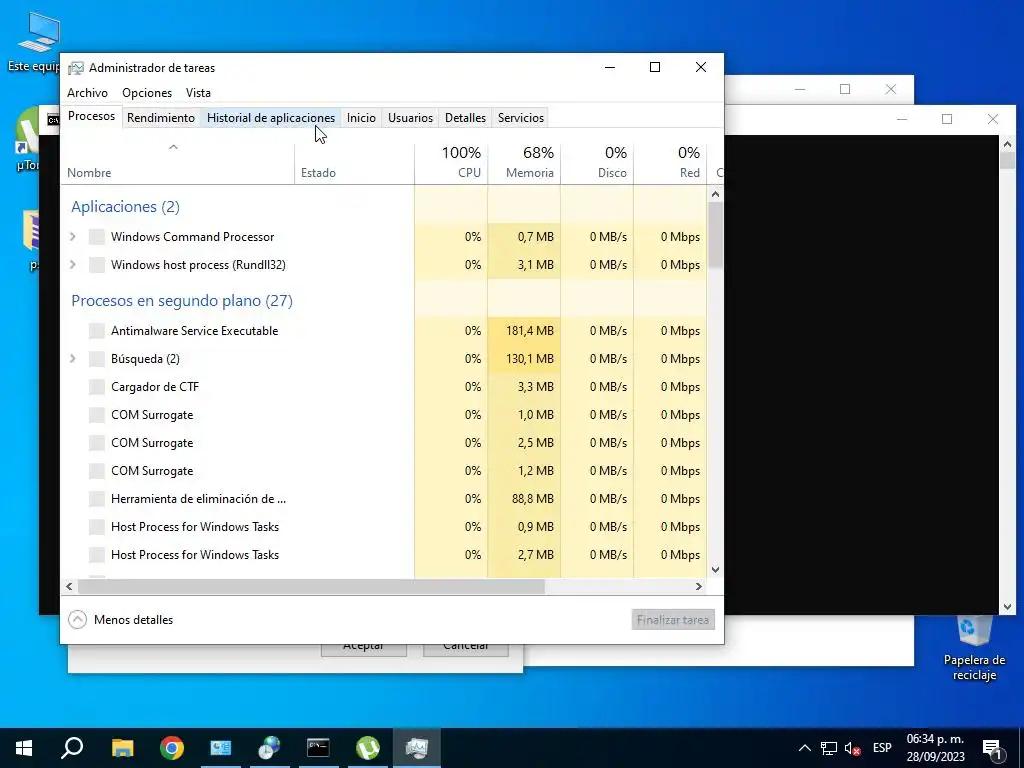
Task: Go to the Detalles tab
Action: (x=466, y=118)
